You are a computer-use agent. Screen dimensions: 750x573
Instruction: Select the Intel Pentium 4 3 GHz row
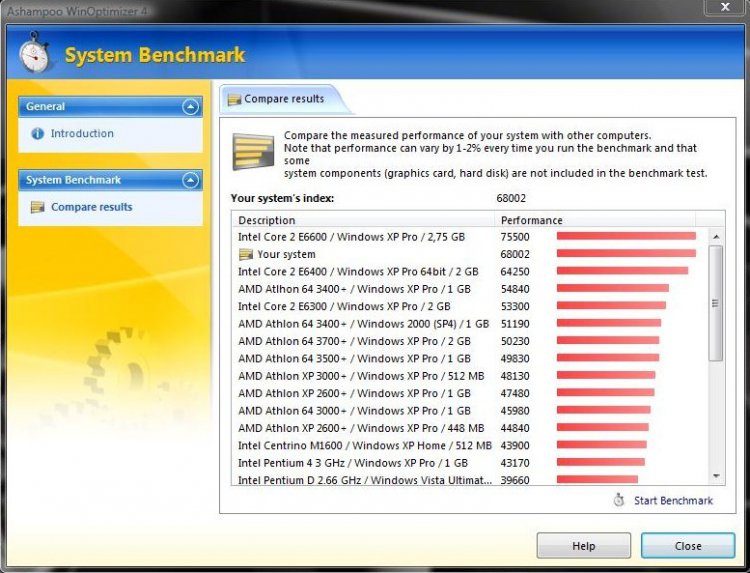(469, 463)
